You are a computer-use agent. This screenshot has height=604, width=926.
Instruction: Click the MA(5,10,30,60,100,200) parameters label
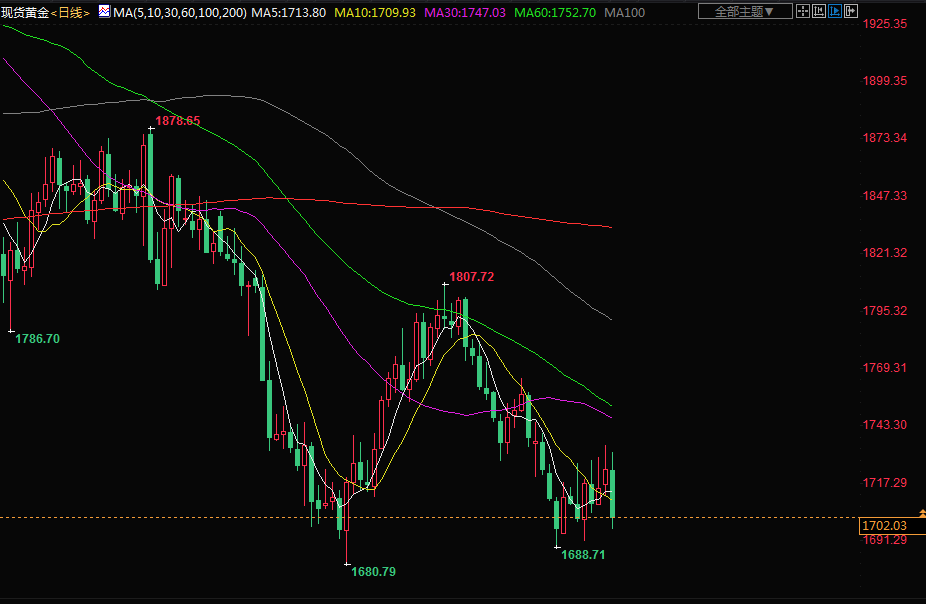180,12
